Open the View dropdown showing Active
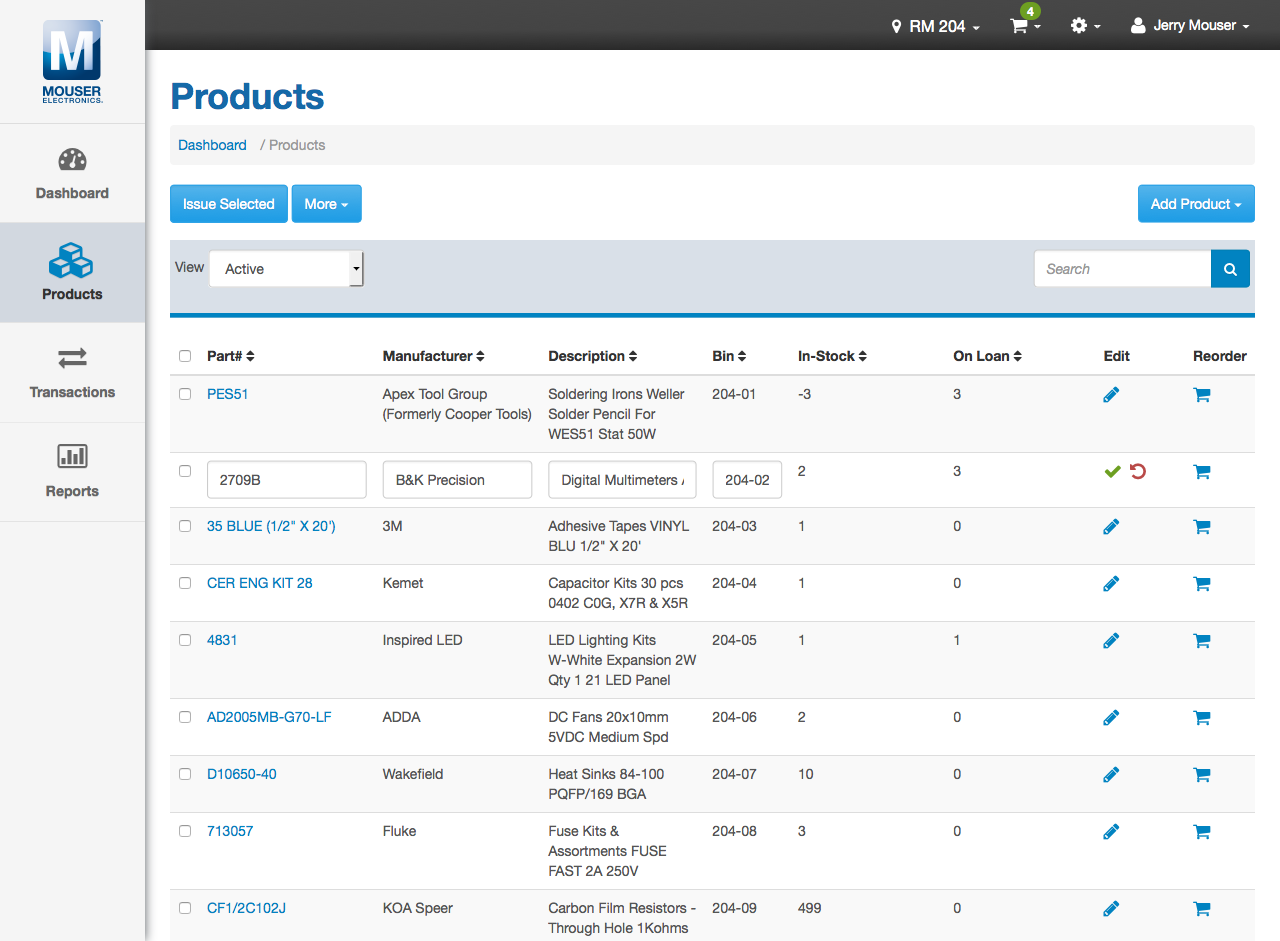Image resolution: width=1280 pixels, height=941 pixels. coord(286,268)
